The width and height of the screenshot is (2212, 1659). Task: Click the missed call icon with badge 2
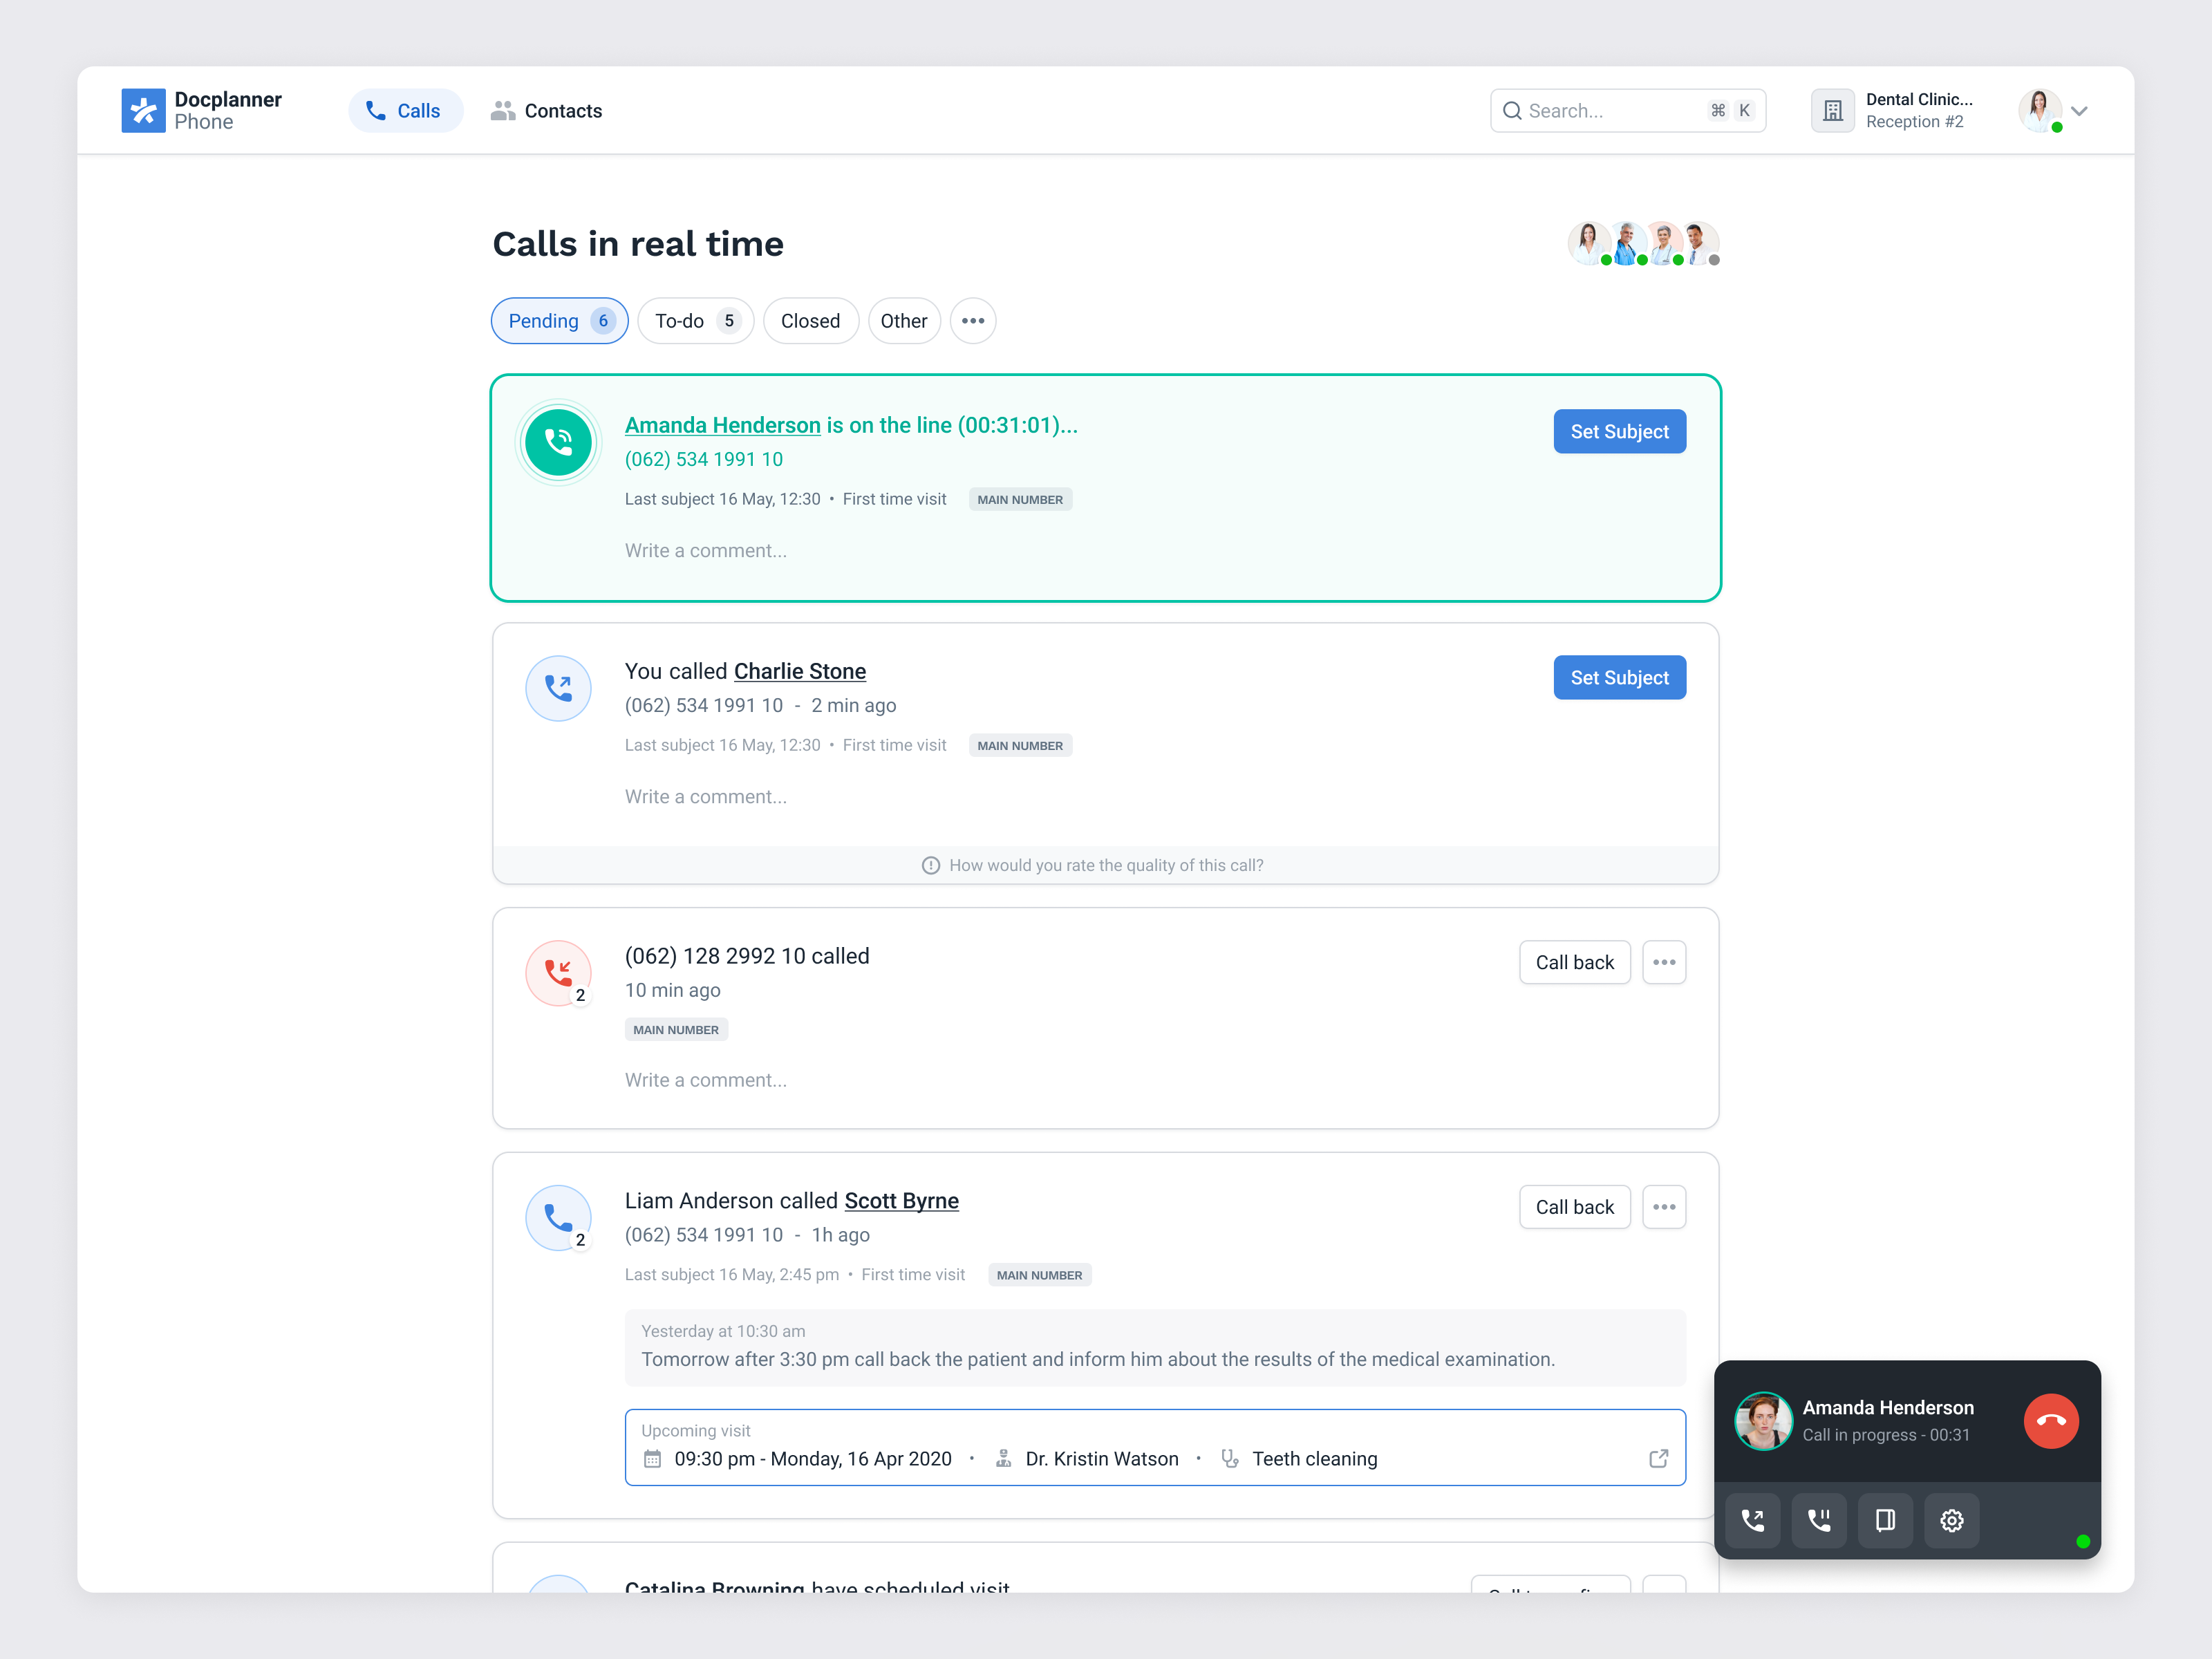558,972
